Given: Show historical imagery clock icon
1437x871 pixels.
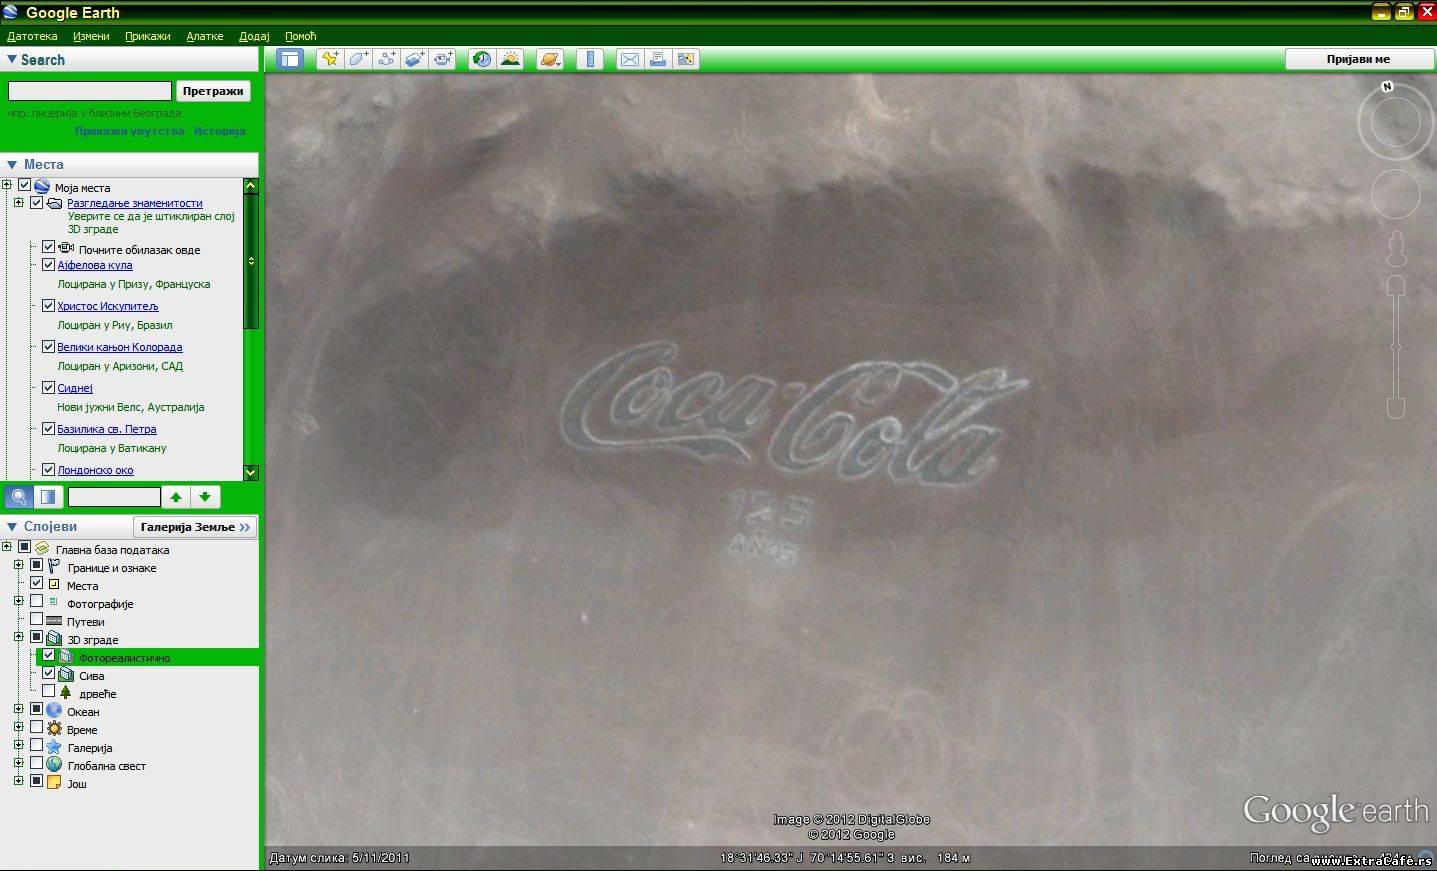Looking at the screenshot, I should [482, 59].
